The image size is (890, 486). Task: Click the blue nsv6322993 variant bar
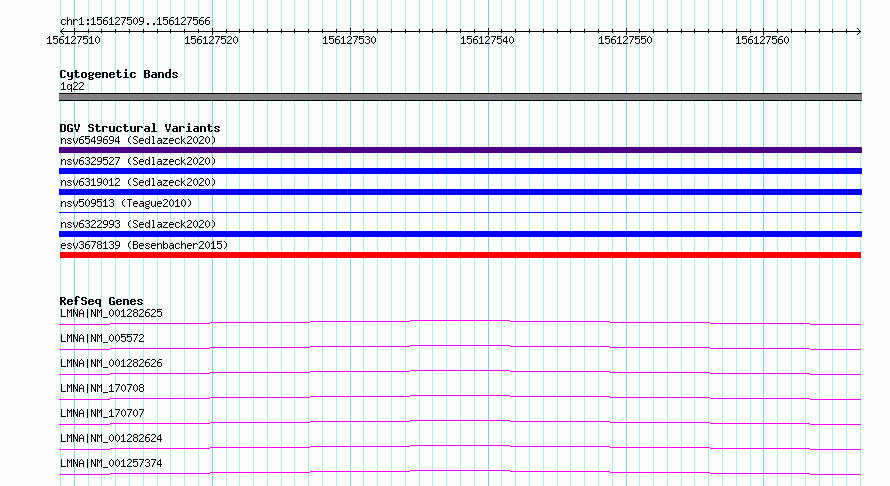[460, 234]
